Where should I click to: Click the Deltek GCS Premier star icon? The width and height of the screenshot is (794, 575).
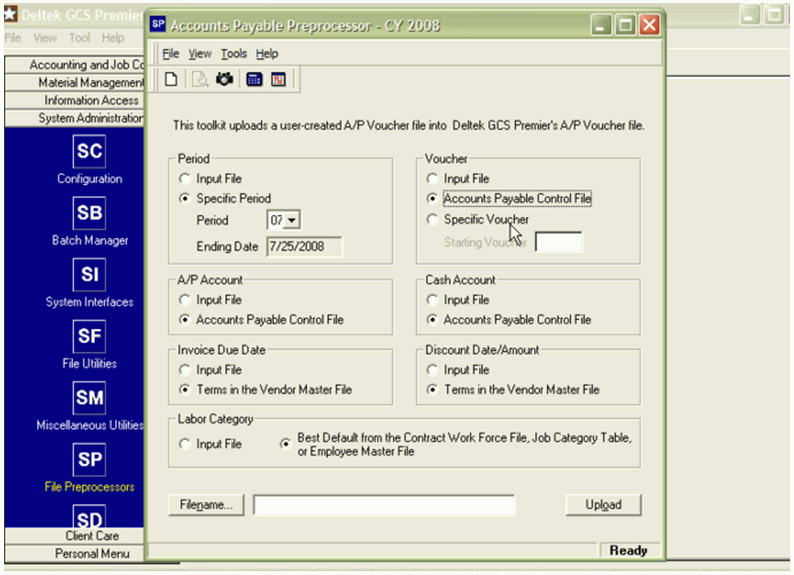click(x=11, y=14)
